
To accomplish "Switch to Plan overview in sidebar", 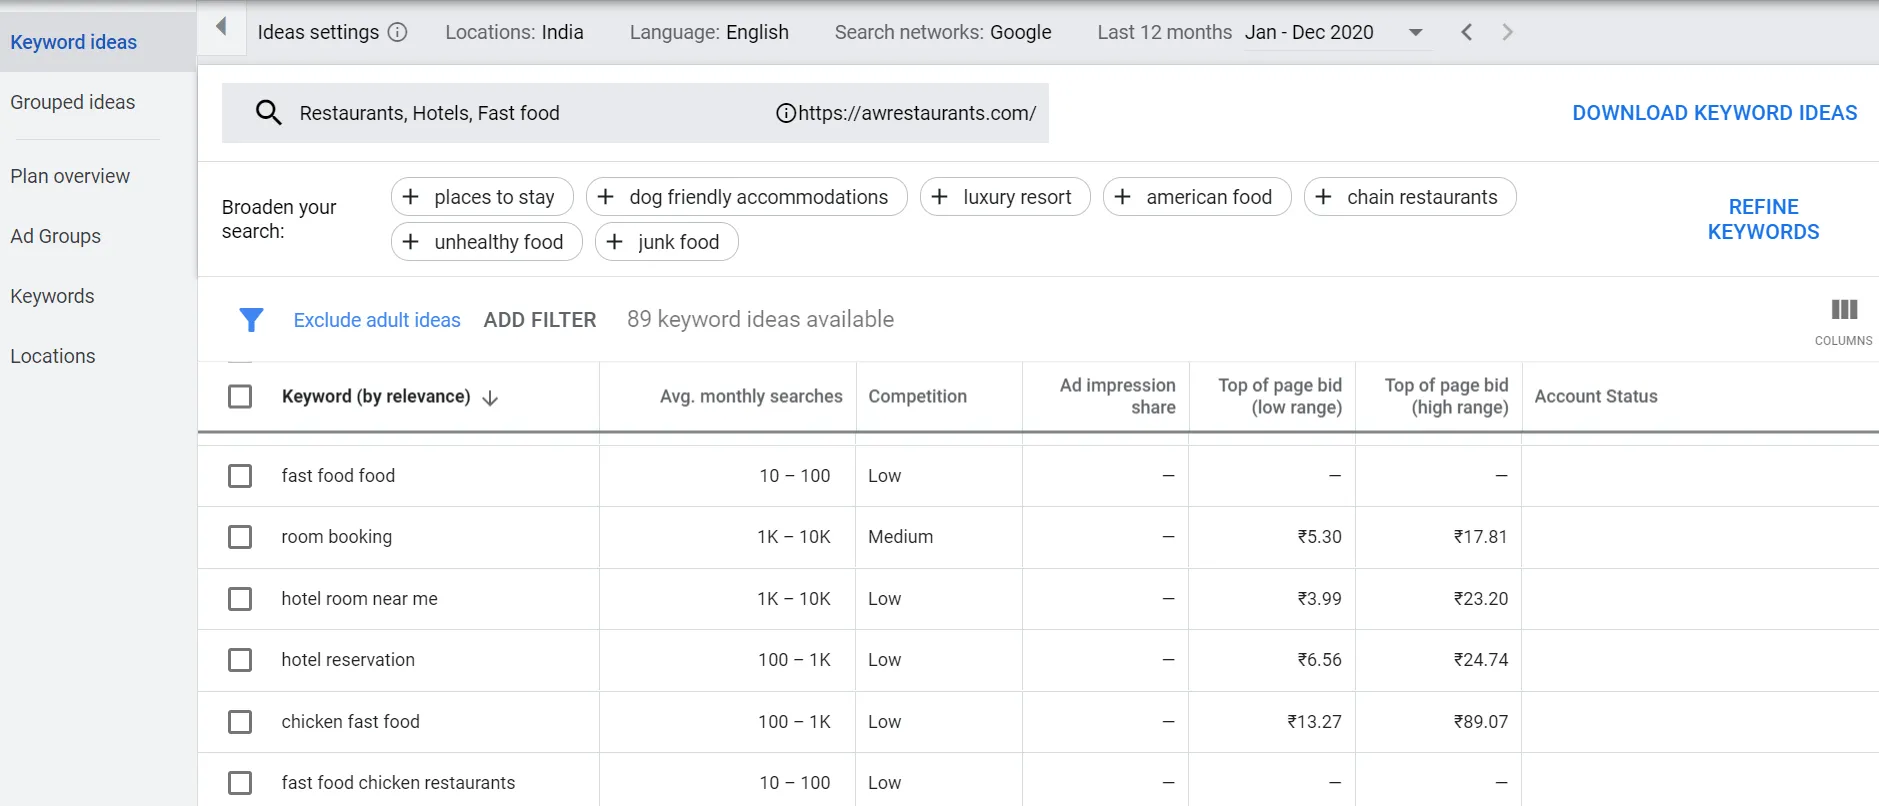I will coord(70,176).
